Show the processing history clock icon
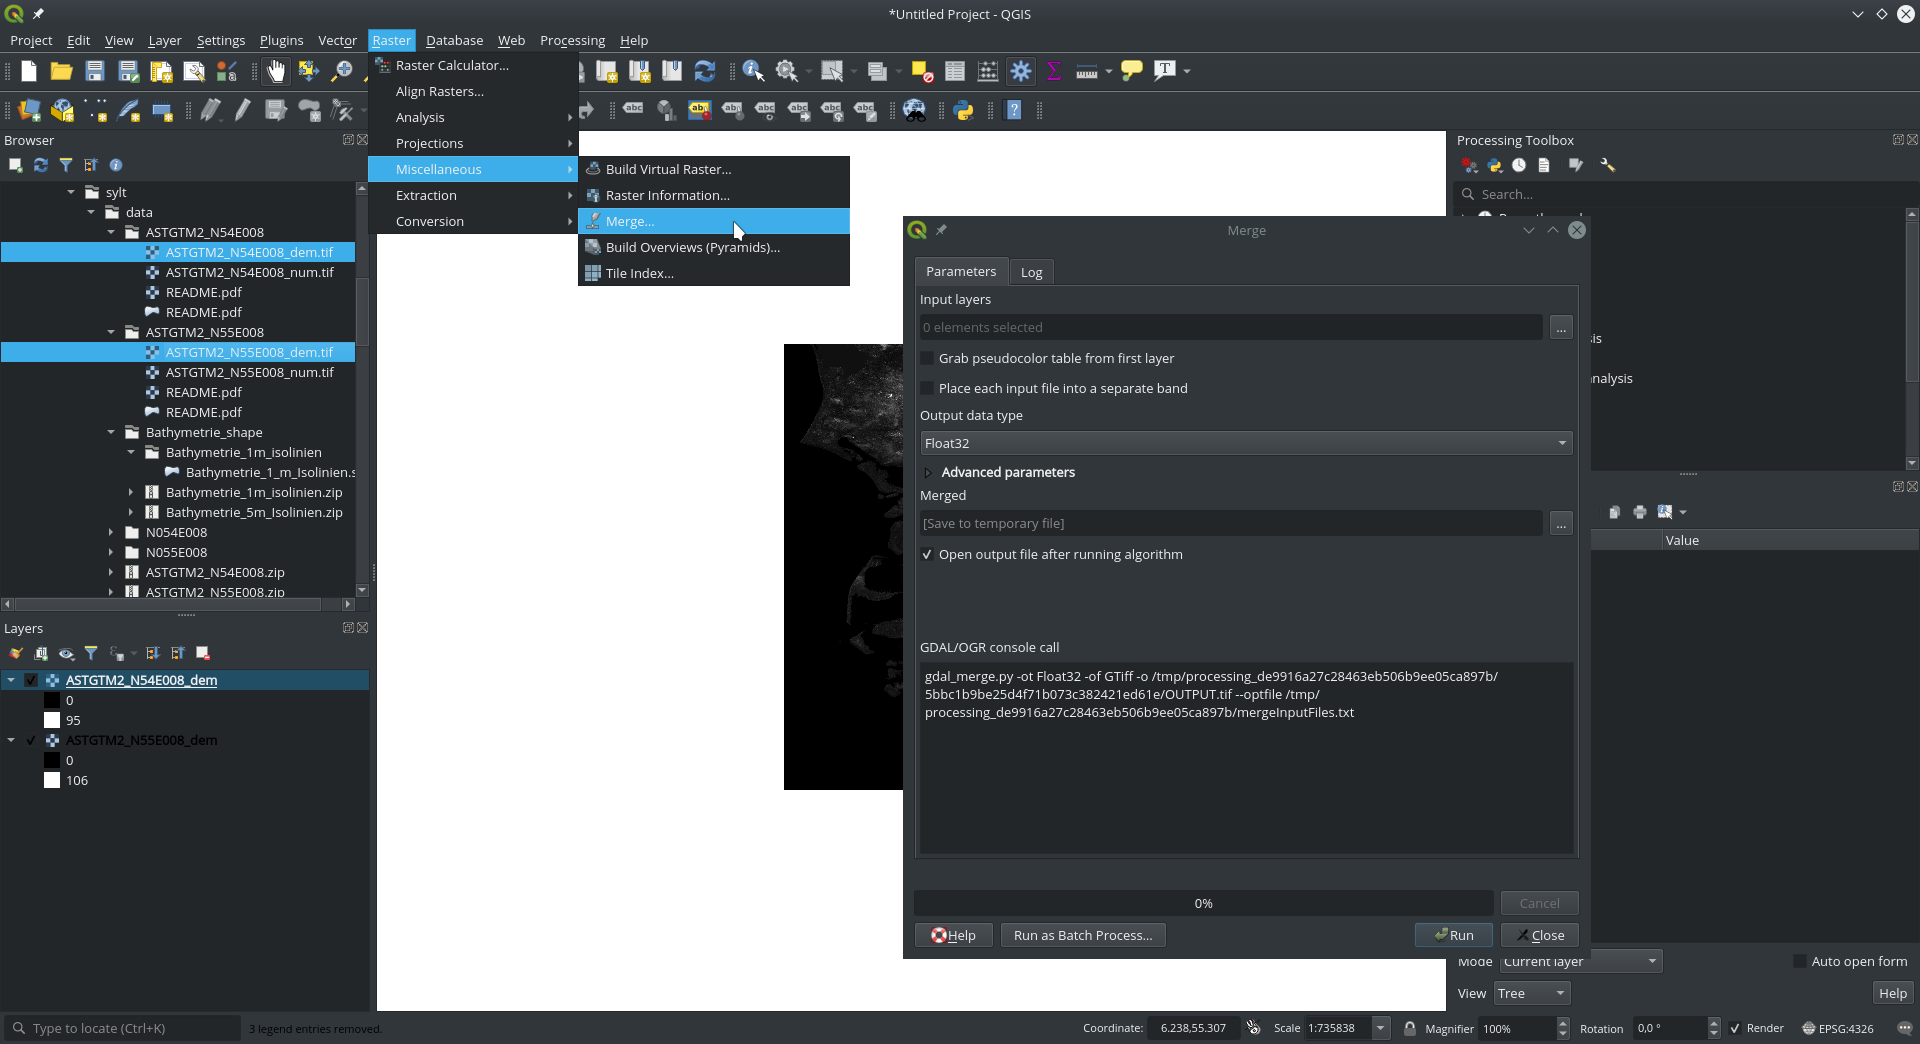The width and height of the screenshot is (1920, 1044). pyautogui.click(x=1519, y=165)
